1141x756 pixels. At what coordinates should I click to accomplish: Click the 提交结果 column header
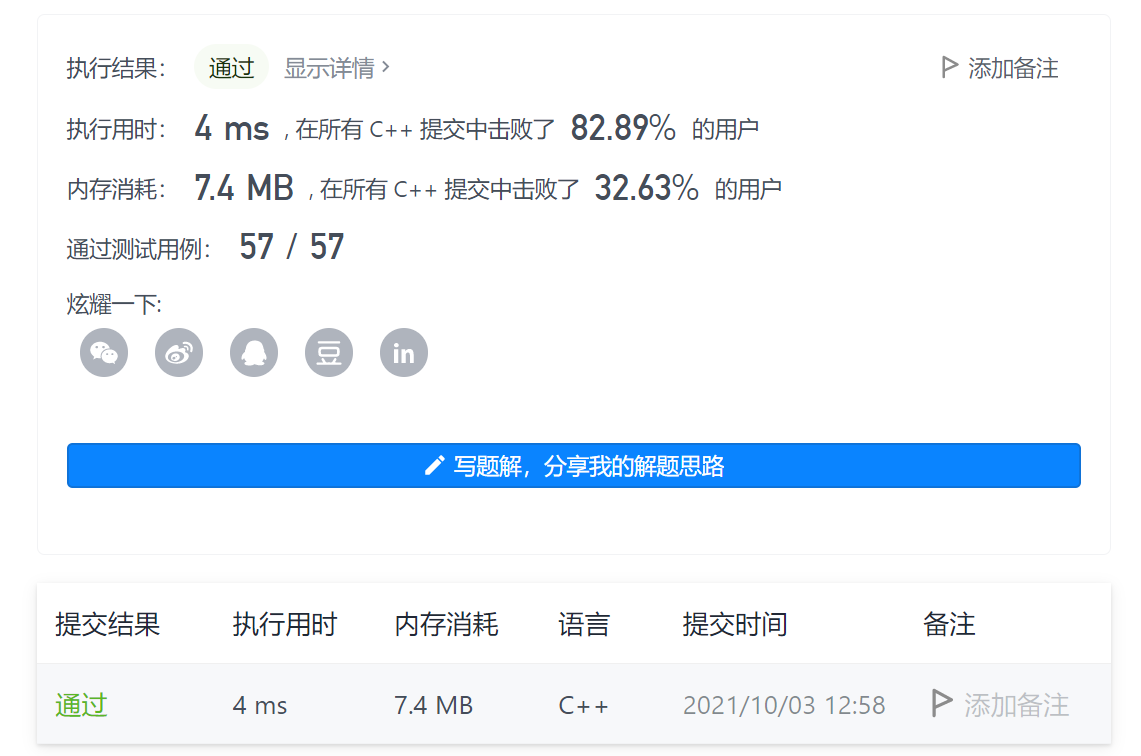tap(108, 624)
